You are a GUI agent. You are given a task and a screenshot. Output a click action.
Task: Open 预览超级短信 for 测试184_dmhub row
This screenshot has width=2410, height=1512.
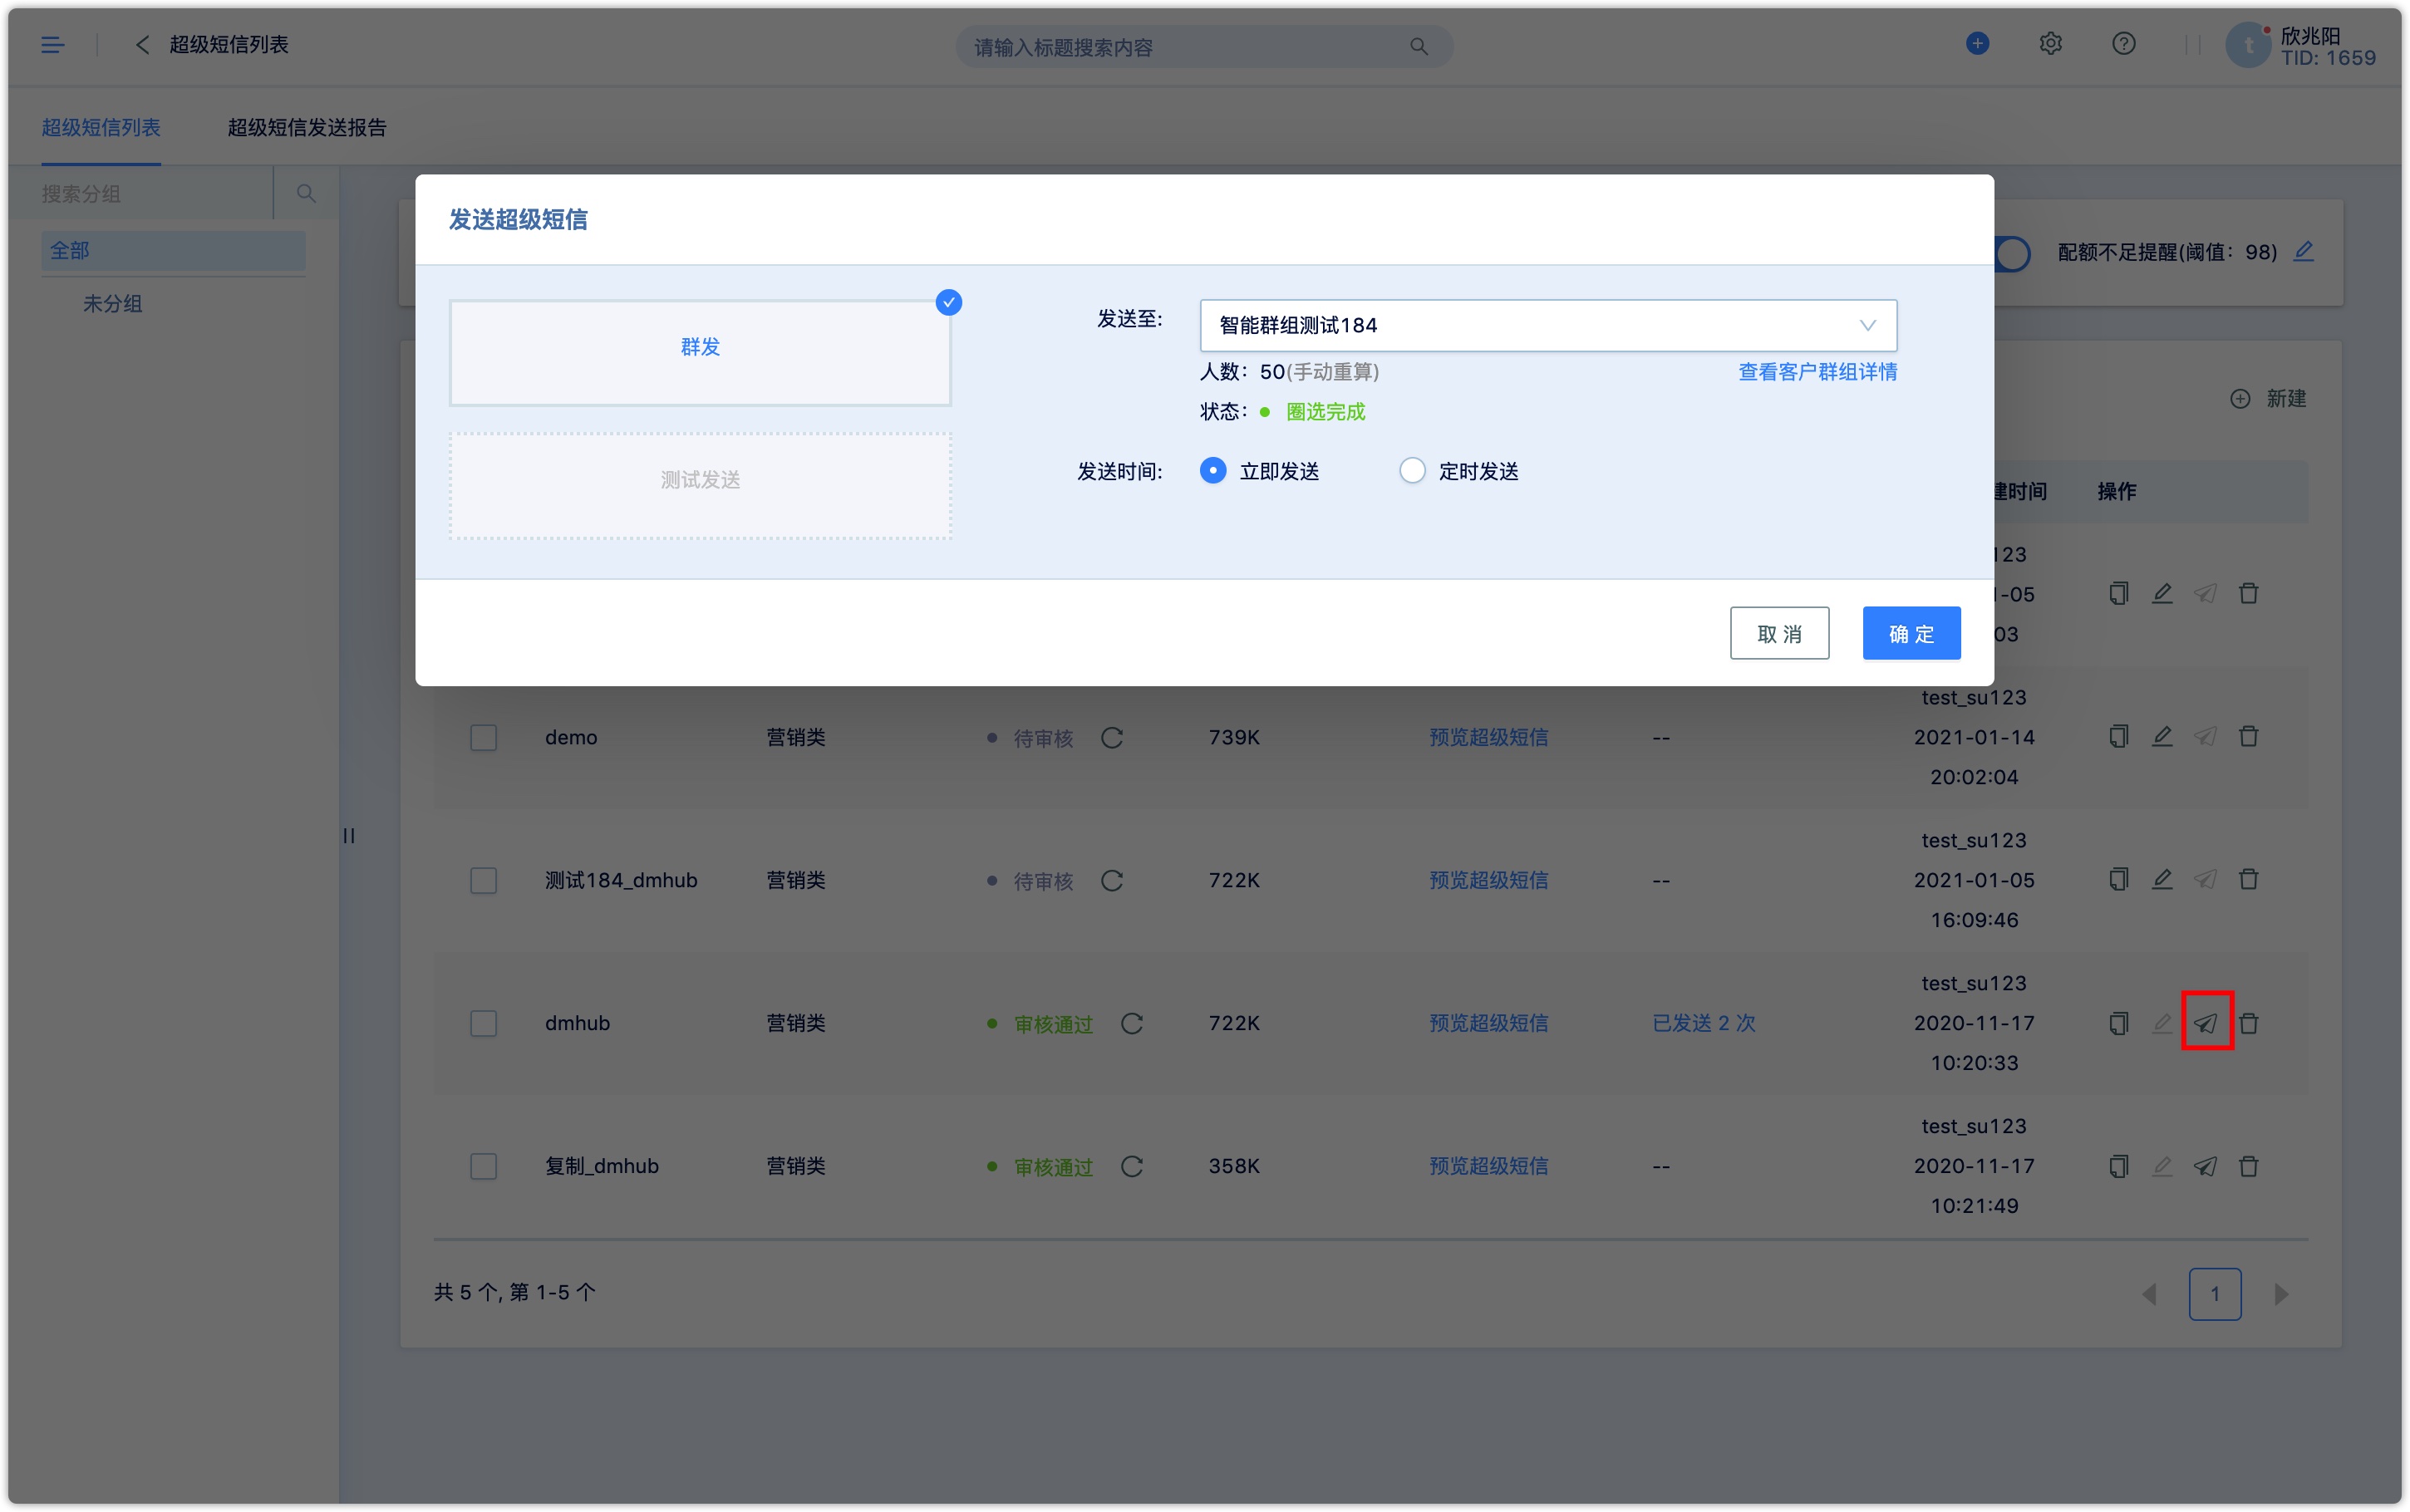1488,881
